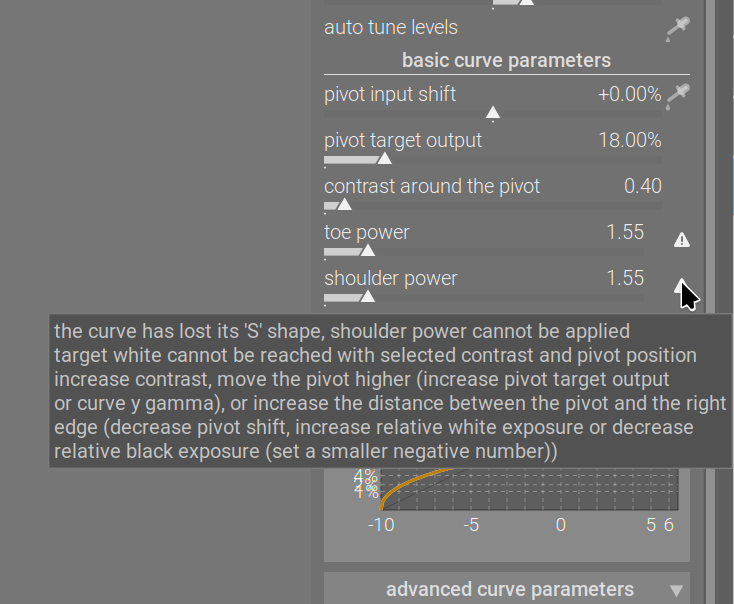Click the pivot input shift value +0.00%

(629, 94)
